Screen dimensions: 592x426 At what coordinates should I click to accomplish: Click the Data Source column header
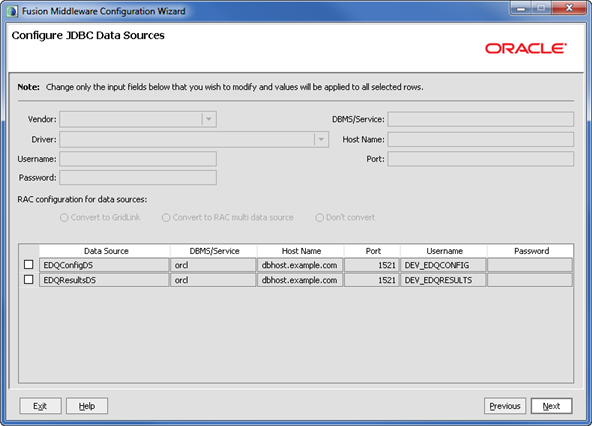(x=105, y=251)
